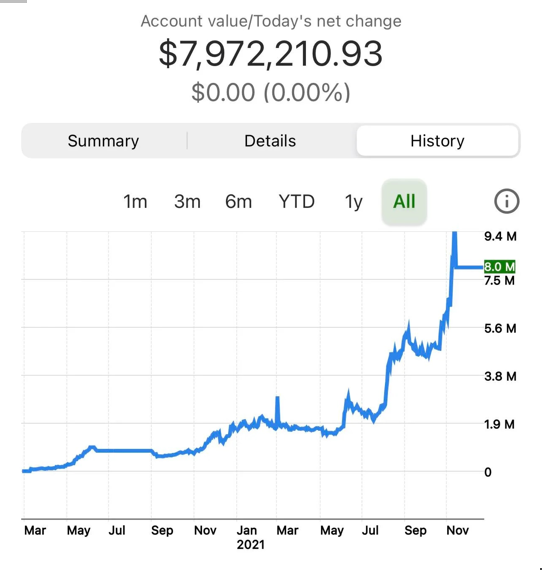Set chart range to 3m
This screenshot has height=570, width=544.
coord(187,201)
